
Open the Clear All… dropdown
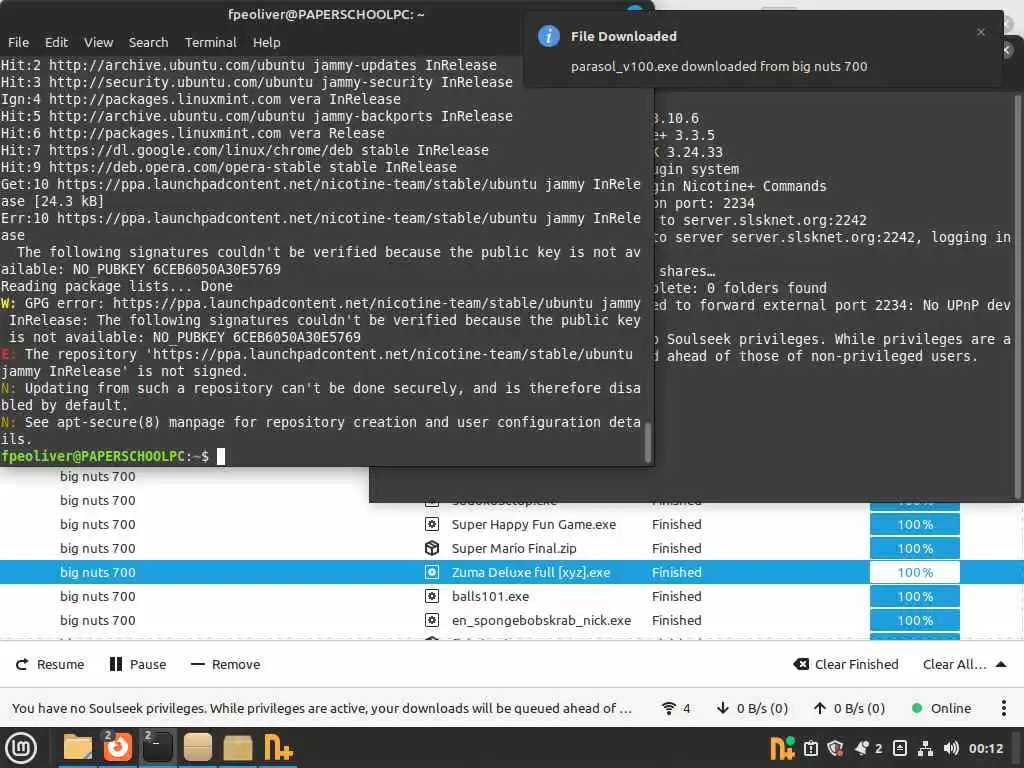click(x=954, y=664)
